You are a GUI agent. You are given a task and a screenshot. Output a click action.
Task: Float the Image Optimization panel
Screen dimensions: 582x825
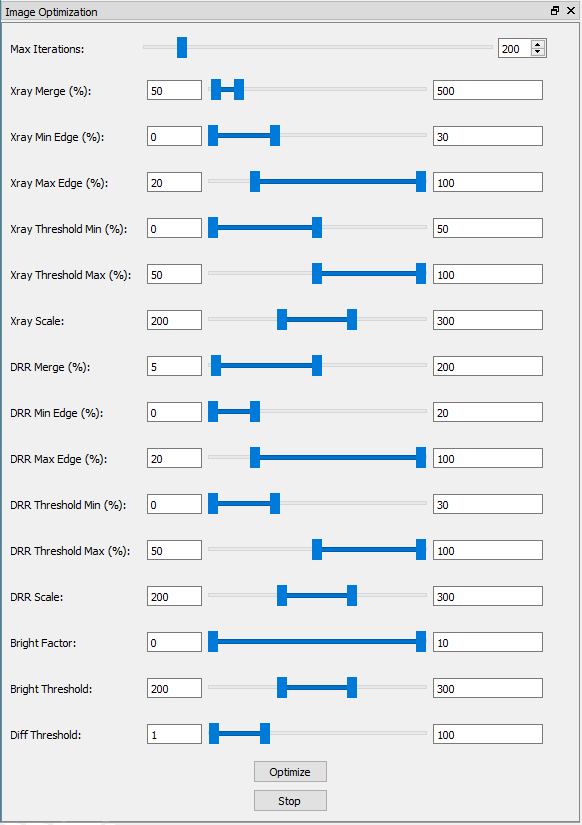click(x=555, y=11)
